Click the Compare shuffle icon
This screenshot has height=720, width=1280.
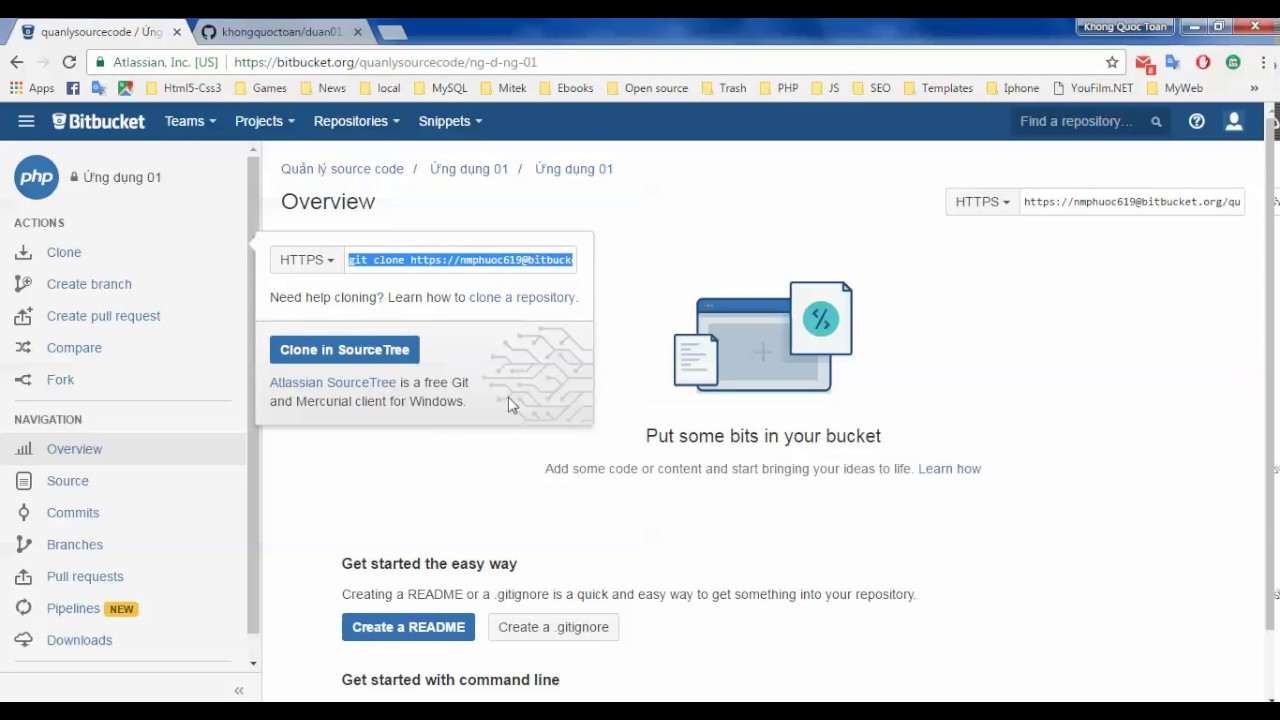tap(24, 348)
